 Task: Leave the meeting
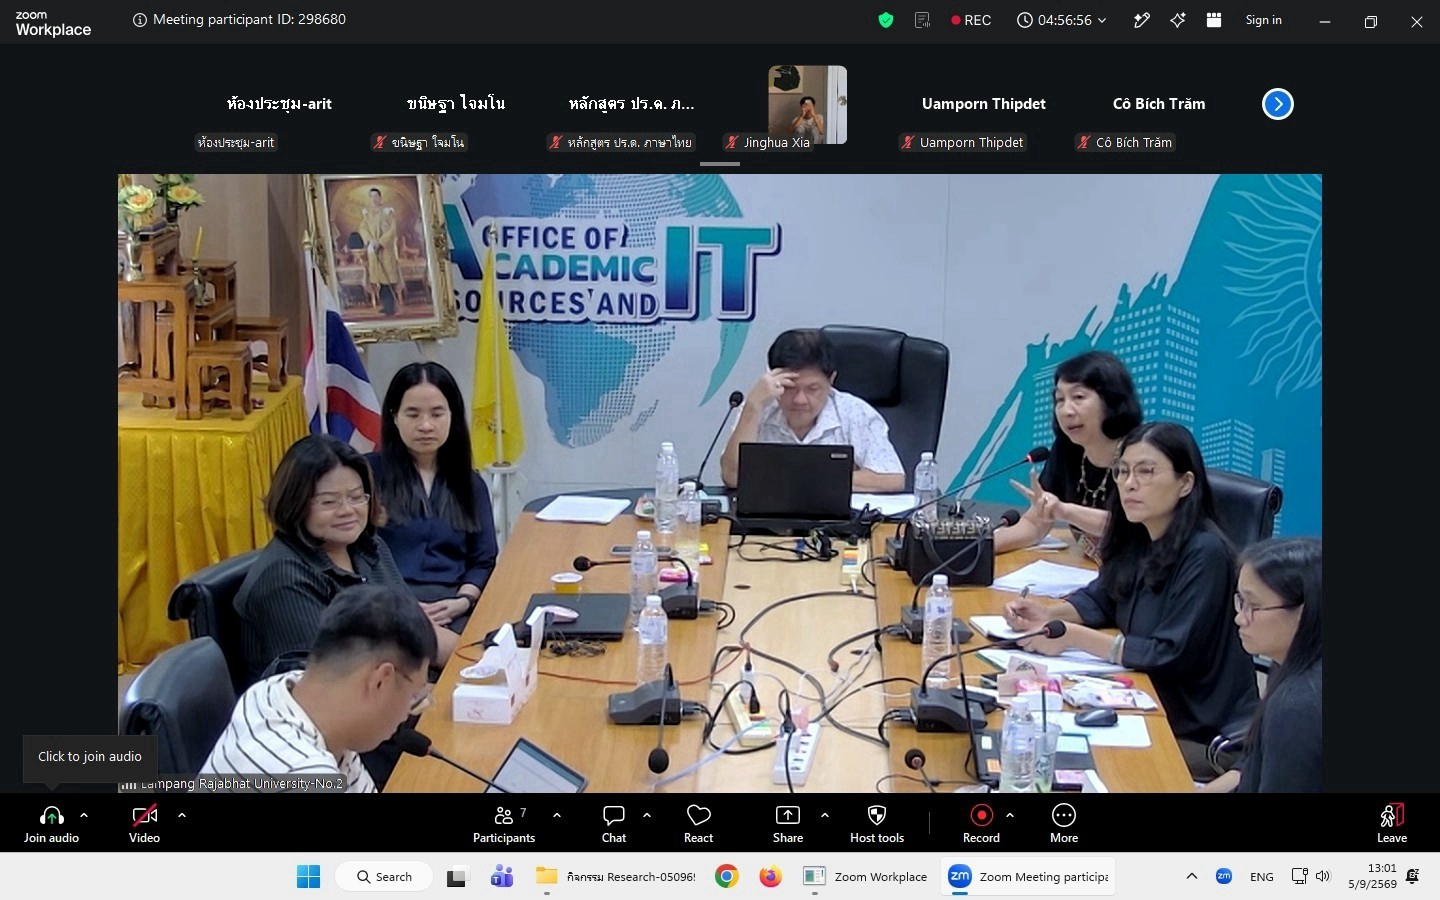click(x=1392, y=824)
